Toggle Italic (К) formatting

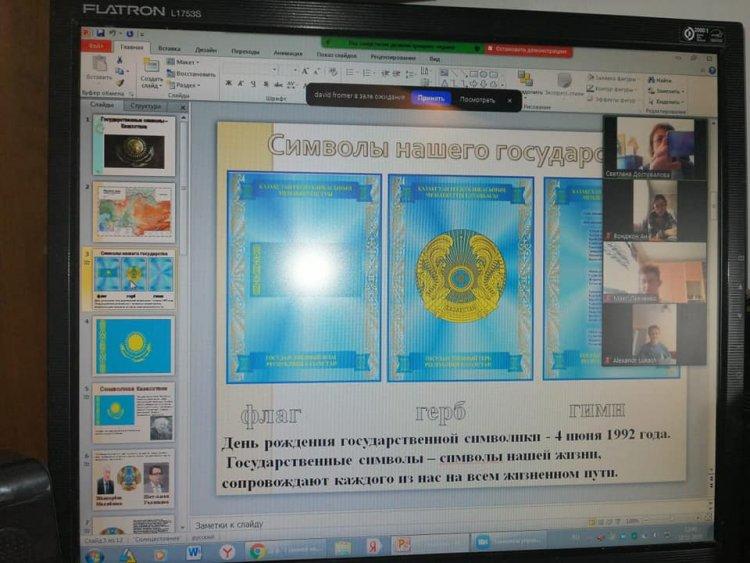point(241,84)
